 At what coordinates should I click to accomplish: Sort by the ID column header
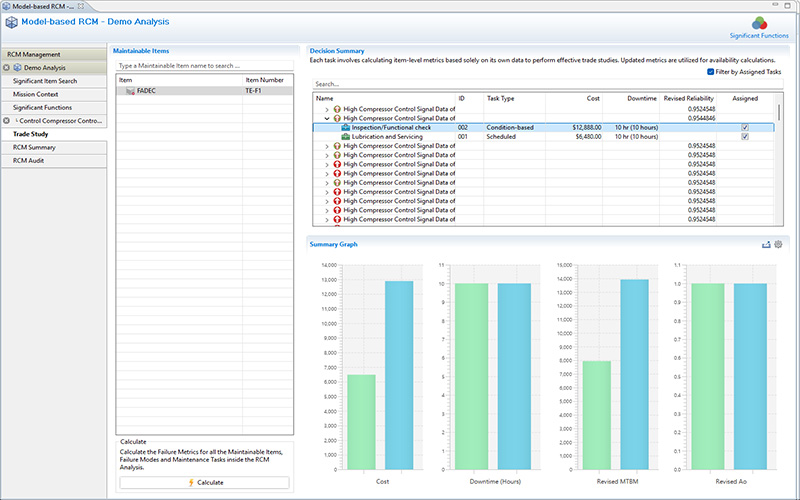[469, 98]
